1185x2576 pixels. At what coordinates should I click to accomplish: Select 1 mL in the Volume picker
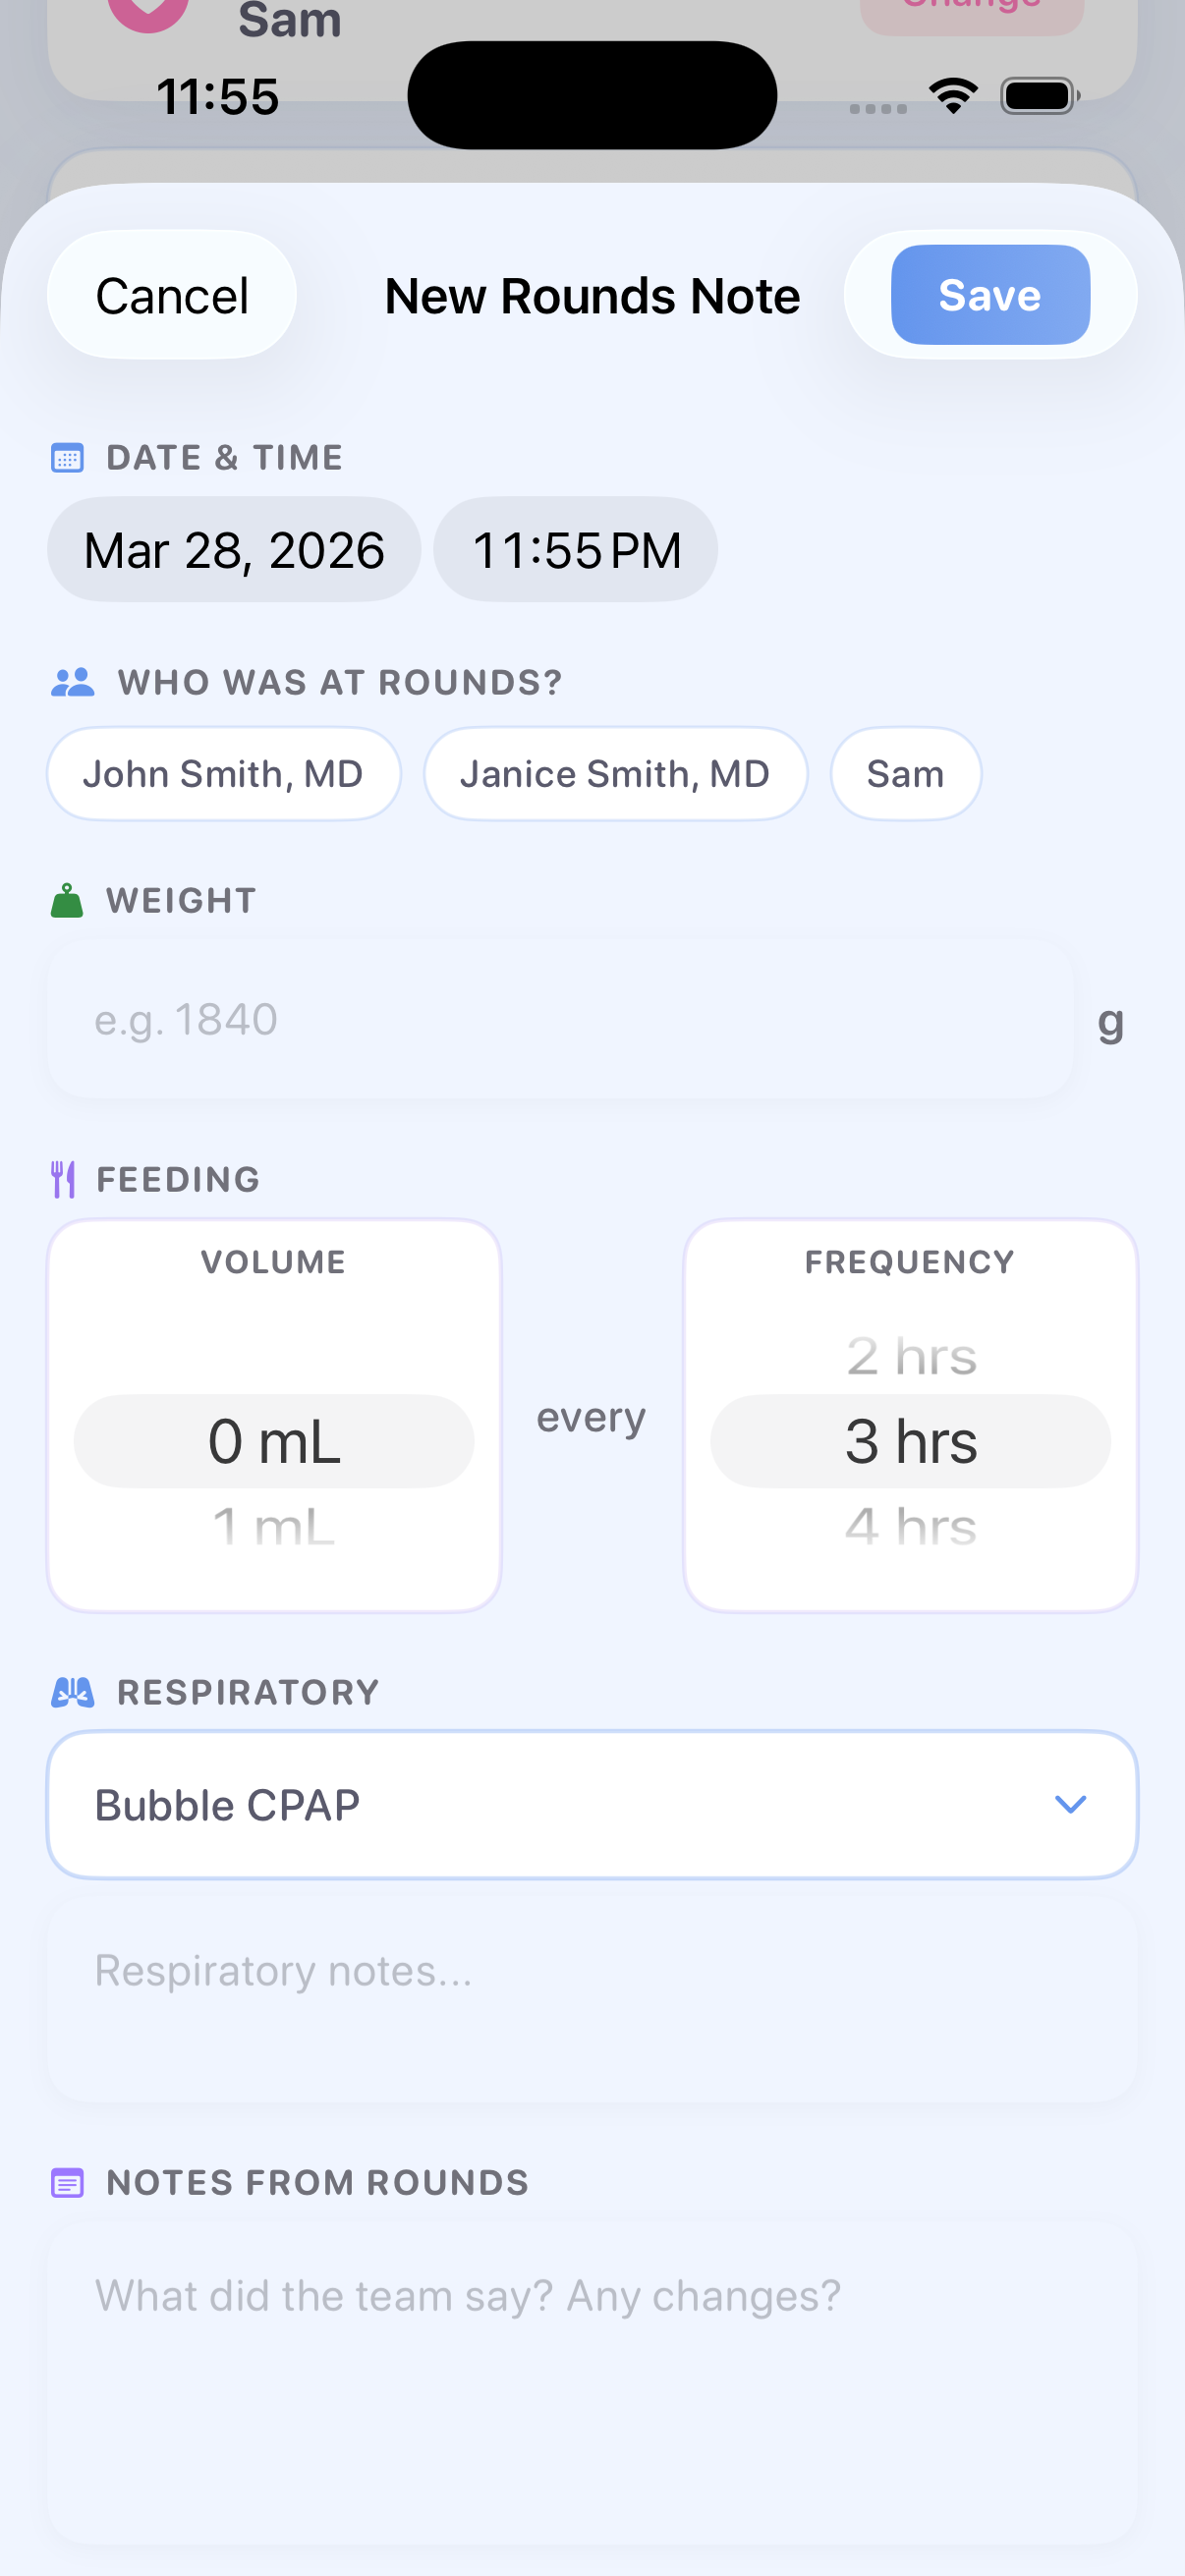tap(274, 1526)
